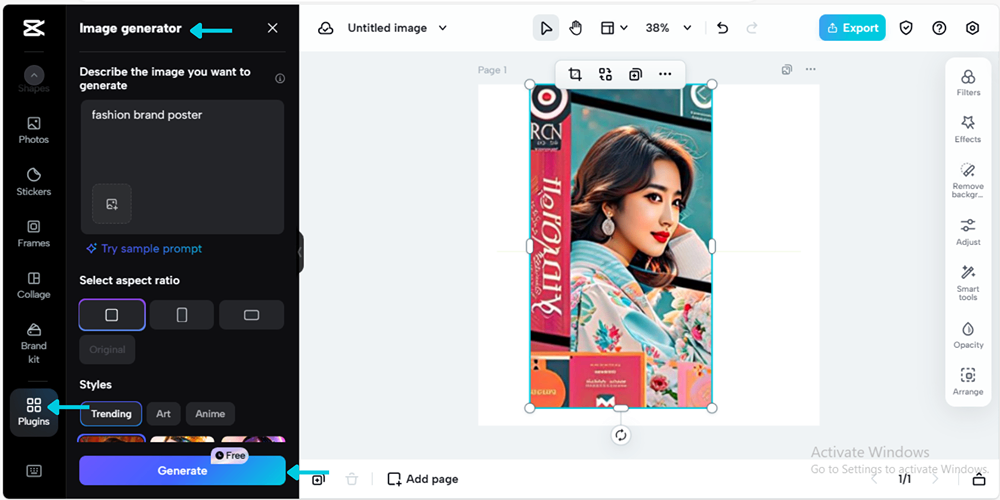Open the Collage panel
The height and width of the screenshot is (500, 1000).
click(x=34, y=285)
